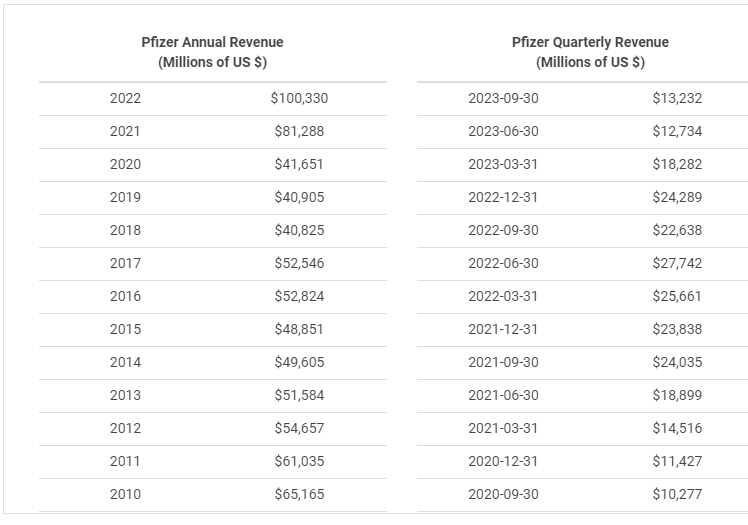The image size is (748, 525).
Task: Click the Pfizer Quarterly Revenue table header
Action: [590, 52]
